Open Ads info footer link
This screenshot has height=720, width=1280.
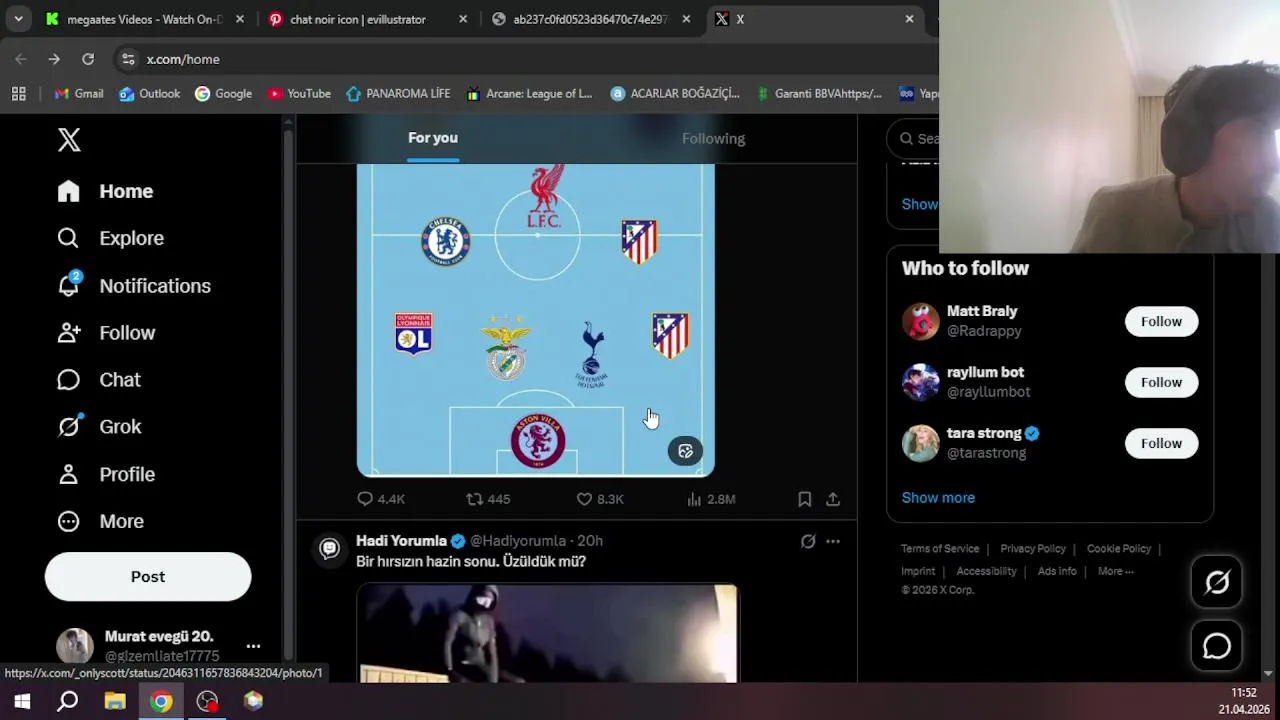[1057, 571]
